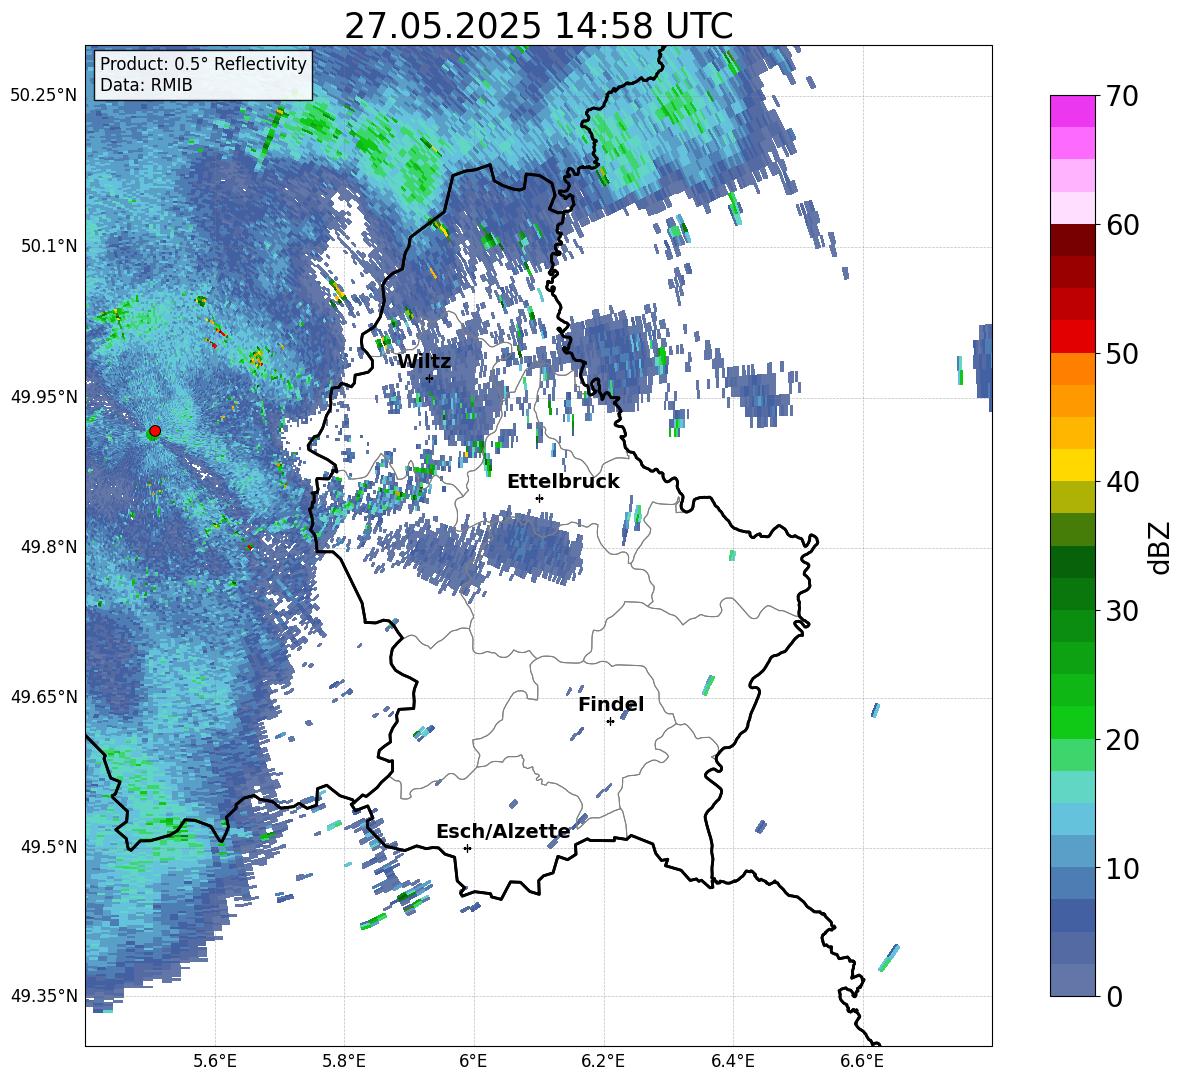Viewport: 1184px width, 1081px height.
Task: Click the Ettelbruck station cross marker
Action: [x=539, y=498]
